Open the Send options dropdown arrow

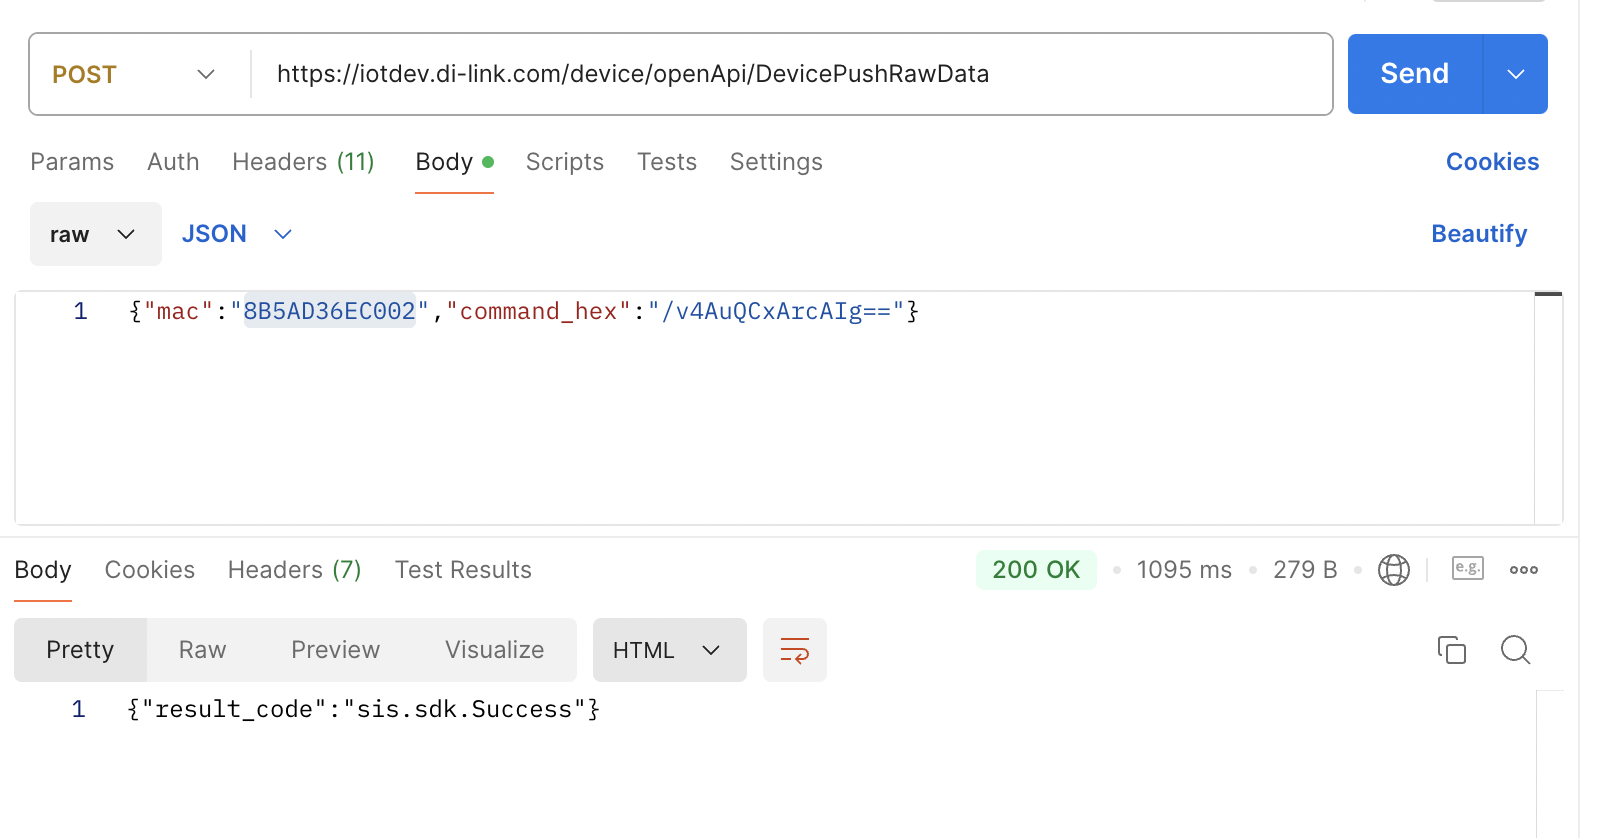point(1516,74)
